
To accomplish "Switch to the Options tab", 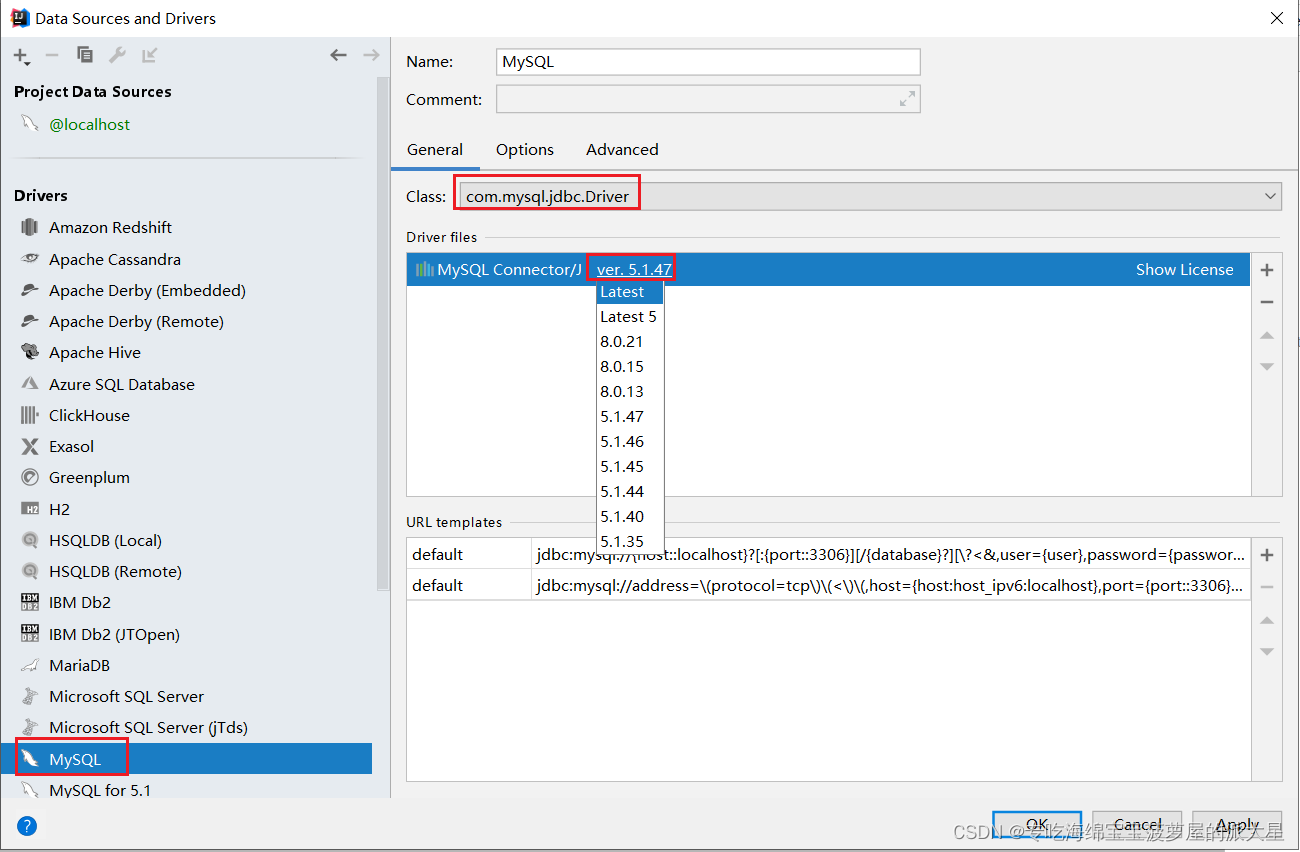I will (525, 149).
